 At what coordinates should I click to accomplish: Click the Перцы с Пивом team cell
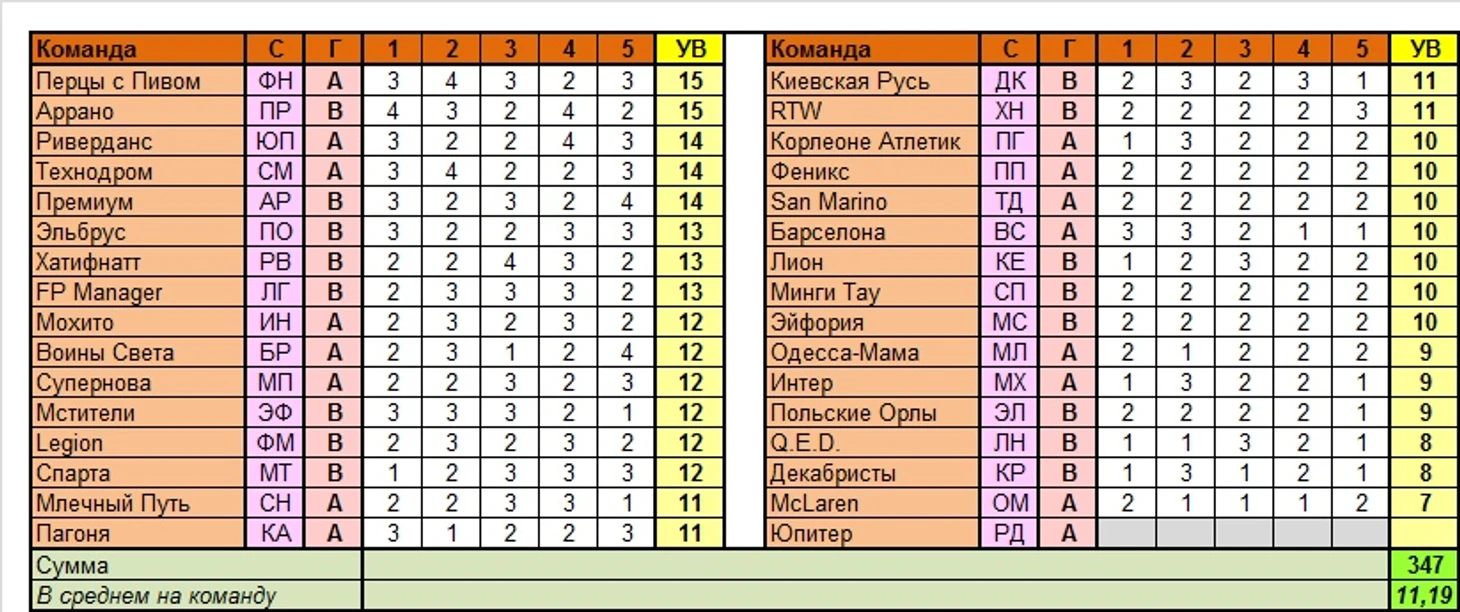[139, 80]
